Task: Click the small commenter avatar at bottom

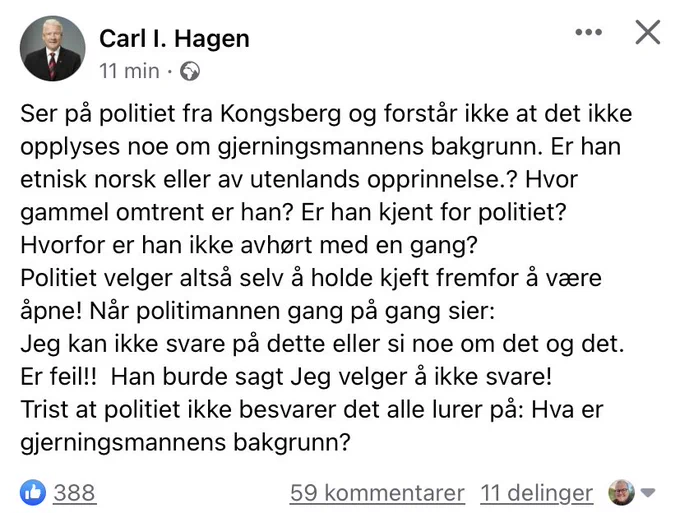Action: tap(621, 493)
